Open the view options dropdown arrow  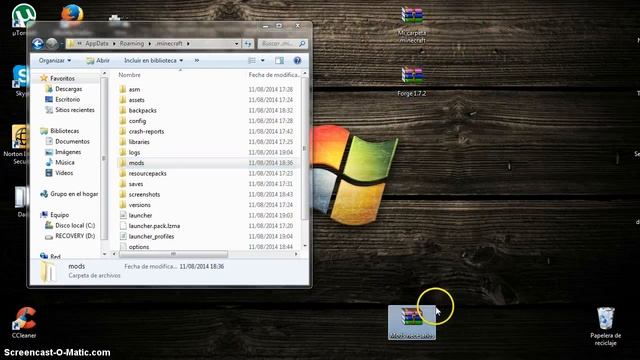point(263,60)
